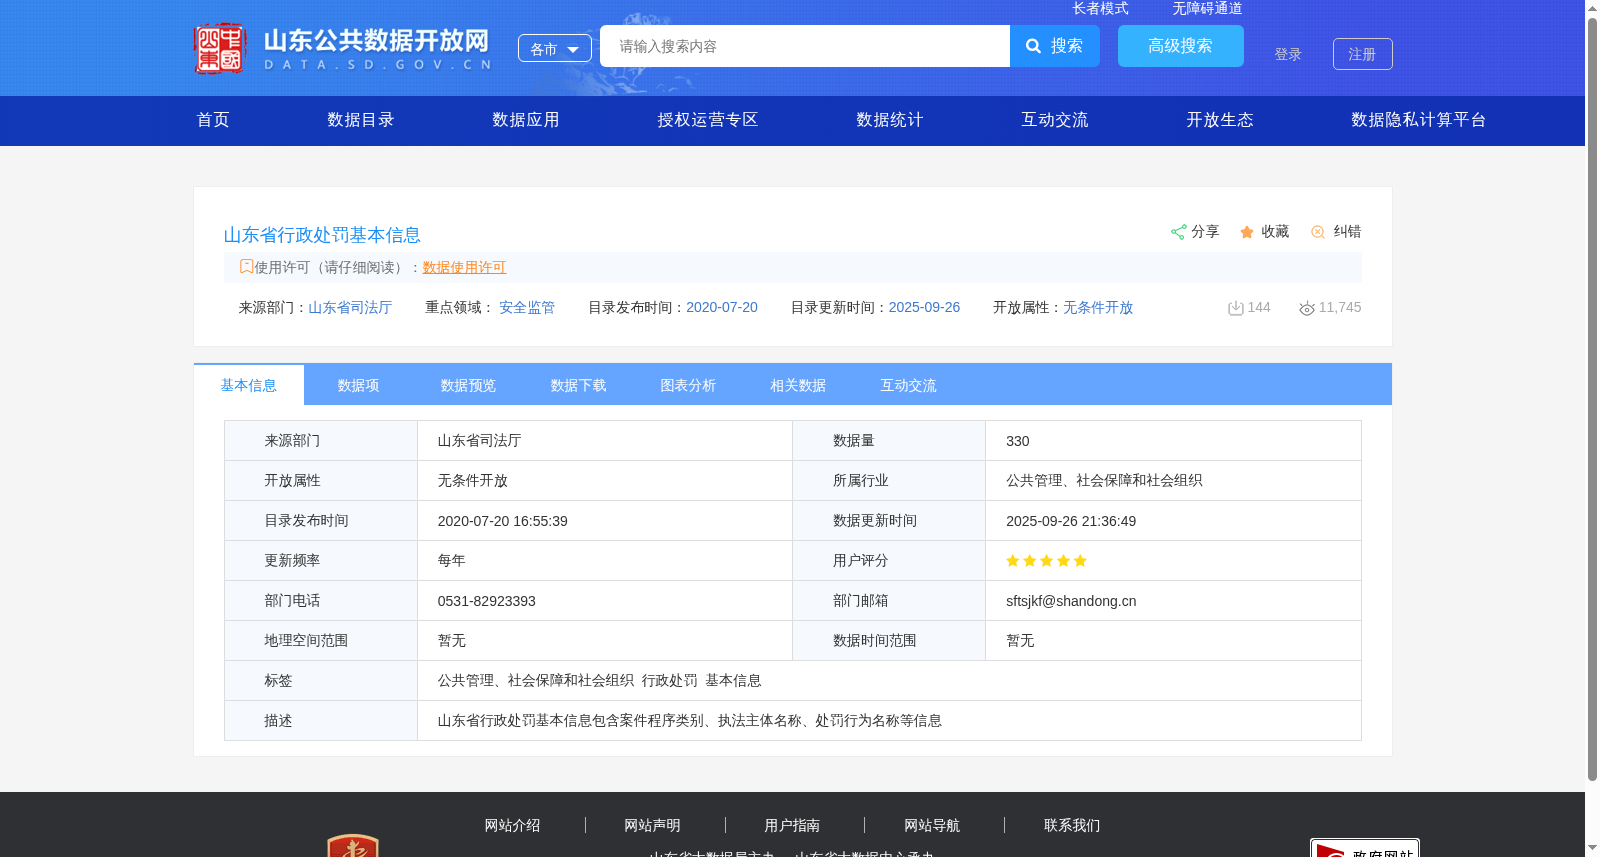Viewport: 1600px width, 857px height.
Task: Open 数据应用 in the navigation bar
Action: point(526,120)
